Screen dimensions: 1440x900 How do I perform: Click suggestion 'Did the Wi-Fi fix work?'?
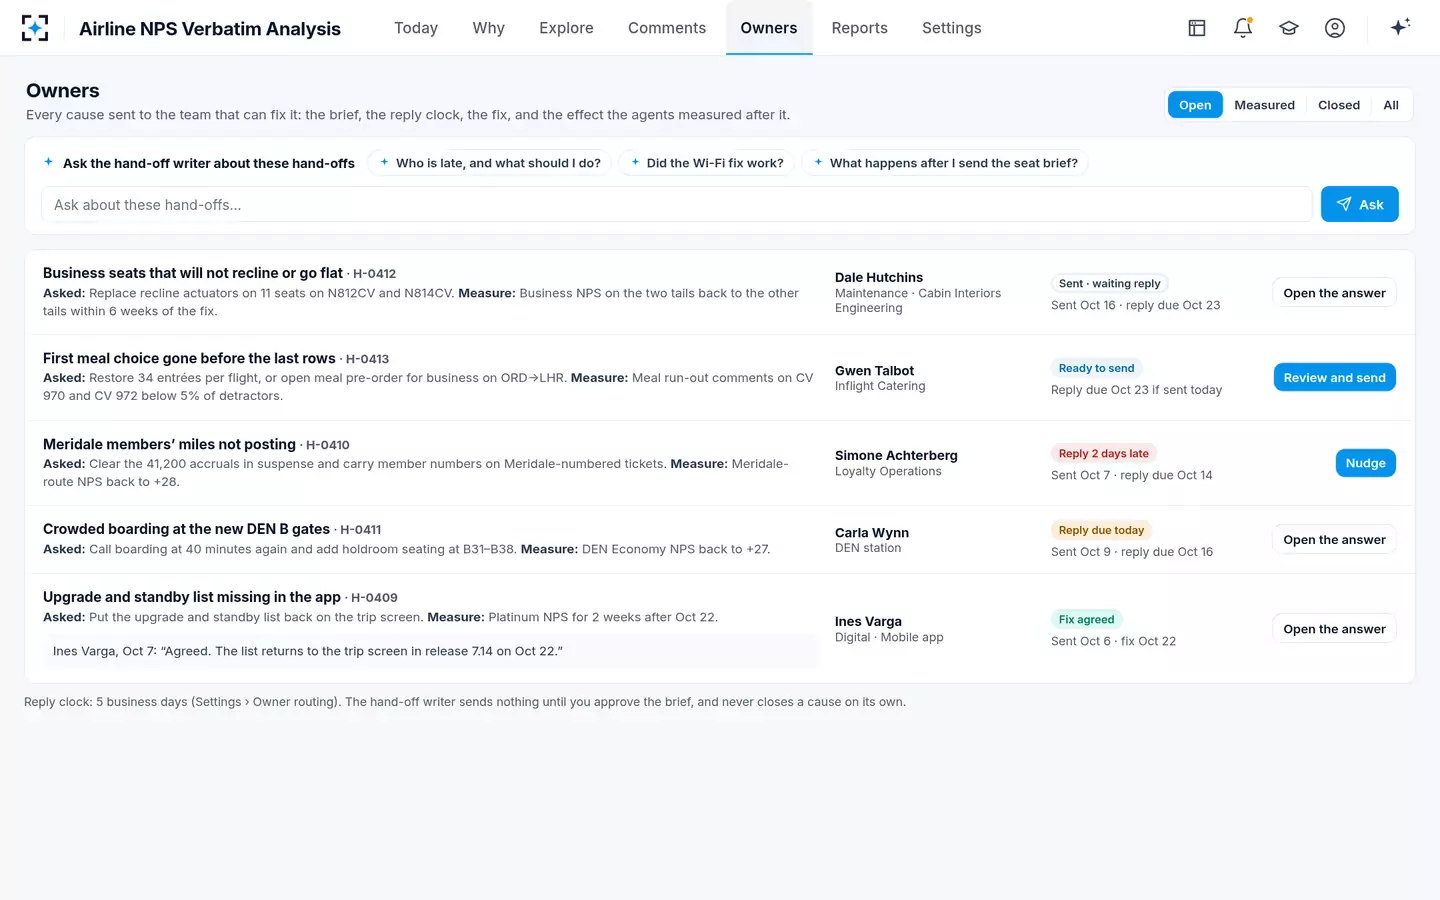tap(707, 163)
